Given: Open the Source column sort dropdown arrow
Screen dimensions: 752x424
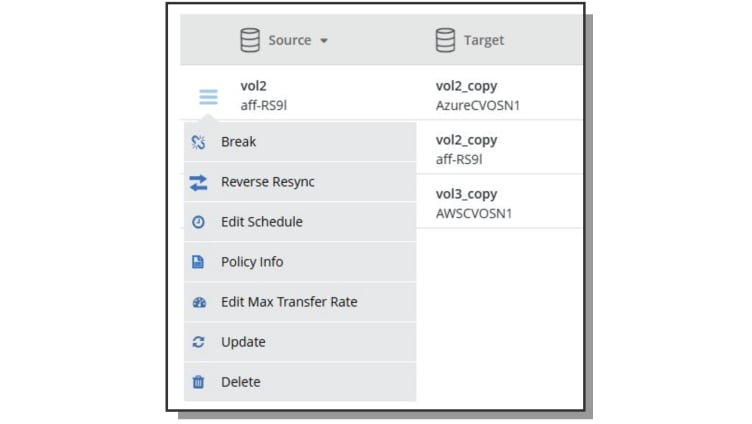Looking at the screenshot, I should [324, 41].
